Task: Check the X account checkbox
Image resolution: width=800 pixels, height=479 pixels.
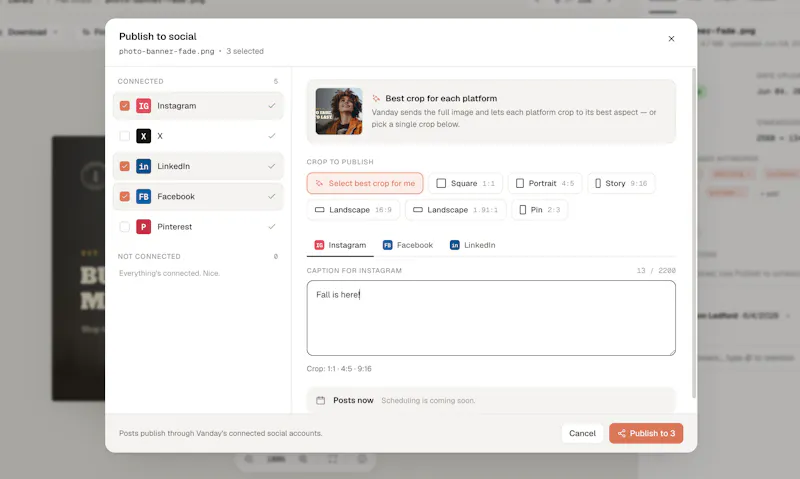Action: click(124, 136)
